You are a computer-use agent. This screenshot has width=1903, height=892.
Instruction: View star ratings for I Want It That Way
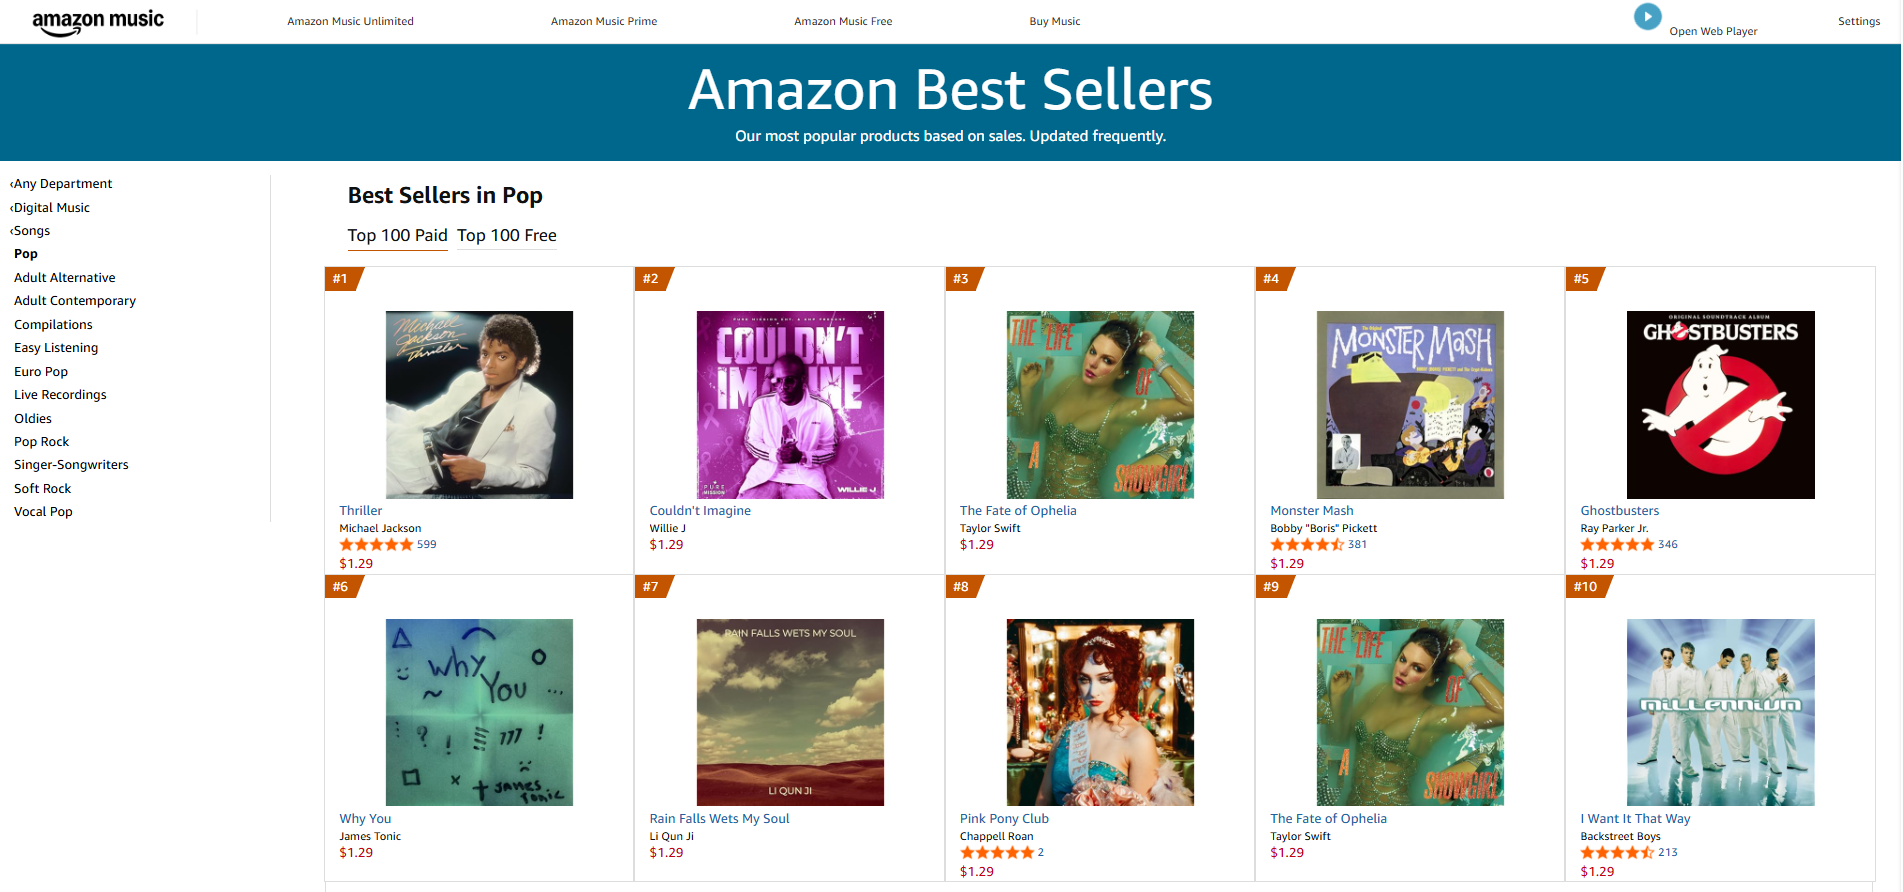1617,853
